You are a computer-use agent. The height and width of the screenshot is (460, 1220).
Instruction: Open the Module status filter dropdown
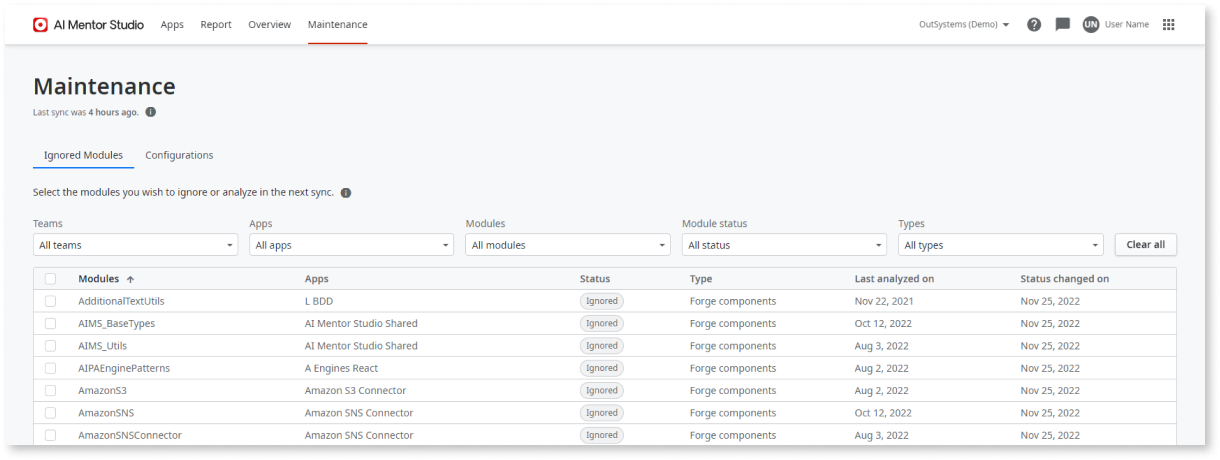click(783, 245)
